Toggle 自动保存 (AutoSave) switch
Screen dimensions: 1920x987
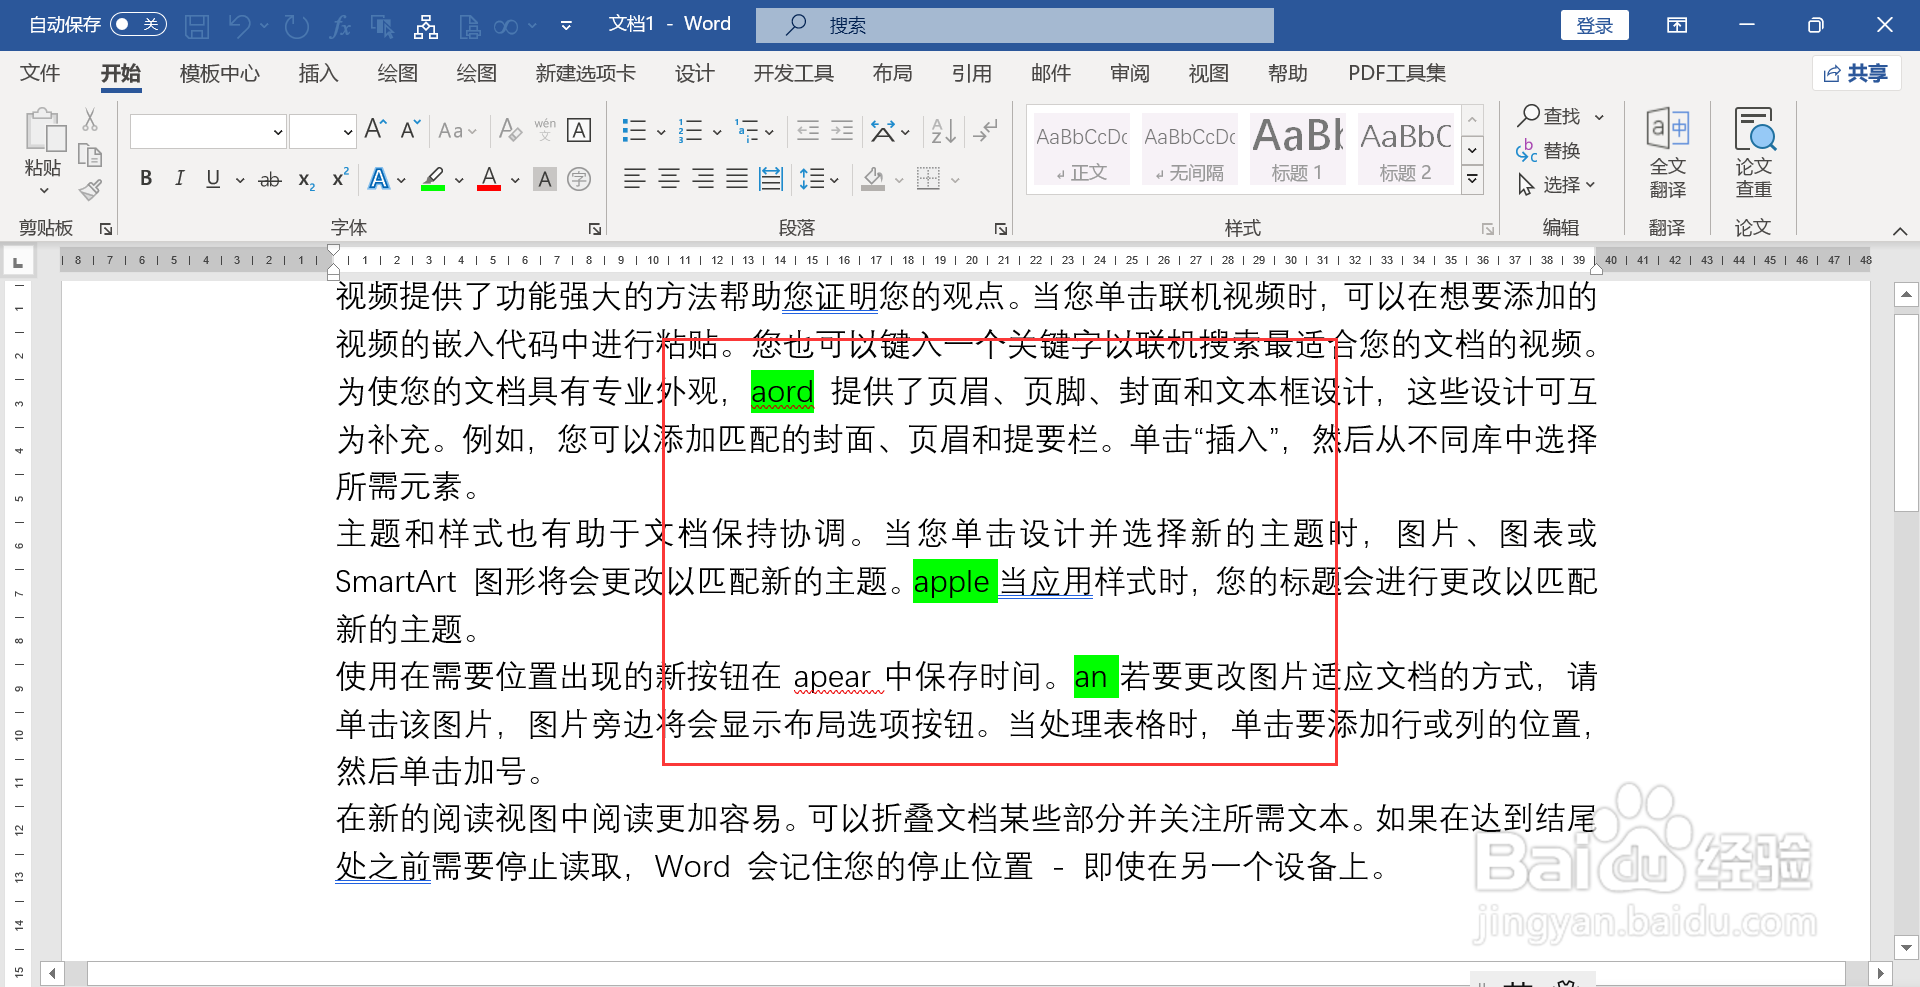(138, 24)
